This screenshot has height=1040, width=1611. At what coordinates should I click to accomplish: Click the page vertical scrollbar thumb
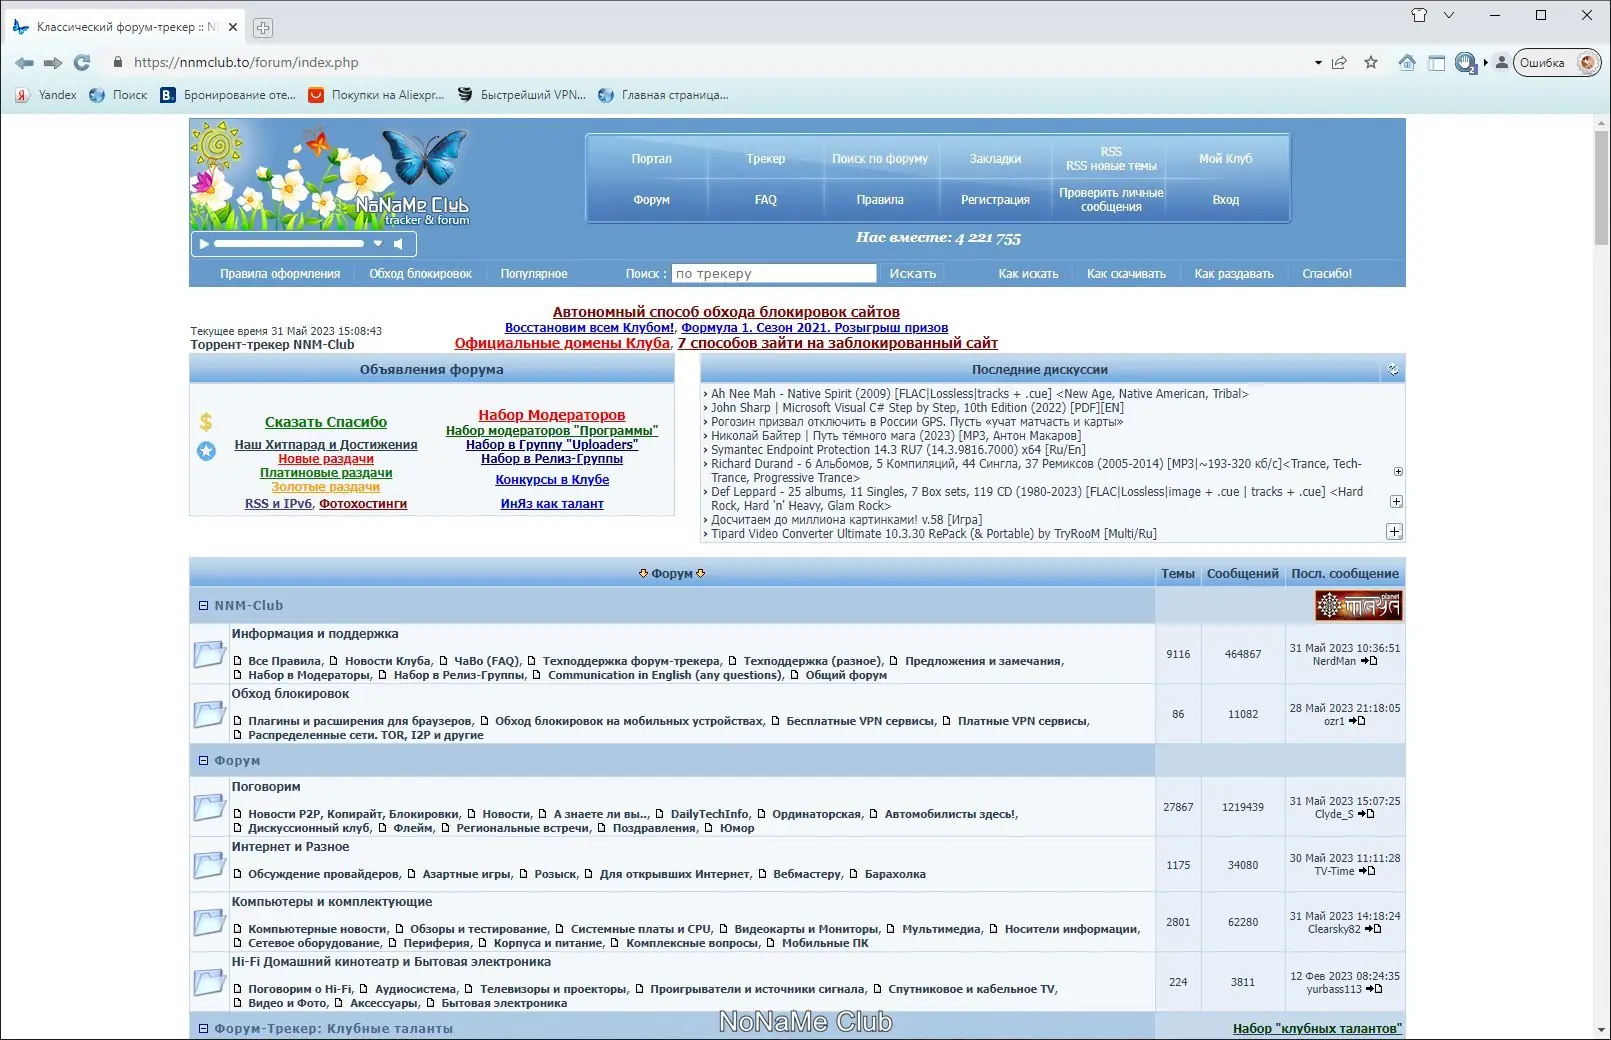[x=1602, y=187]
